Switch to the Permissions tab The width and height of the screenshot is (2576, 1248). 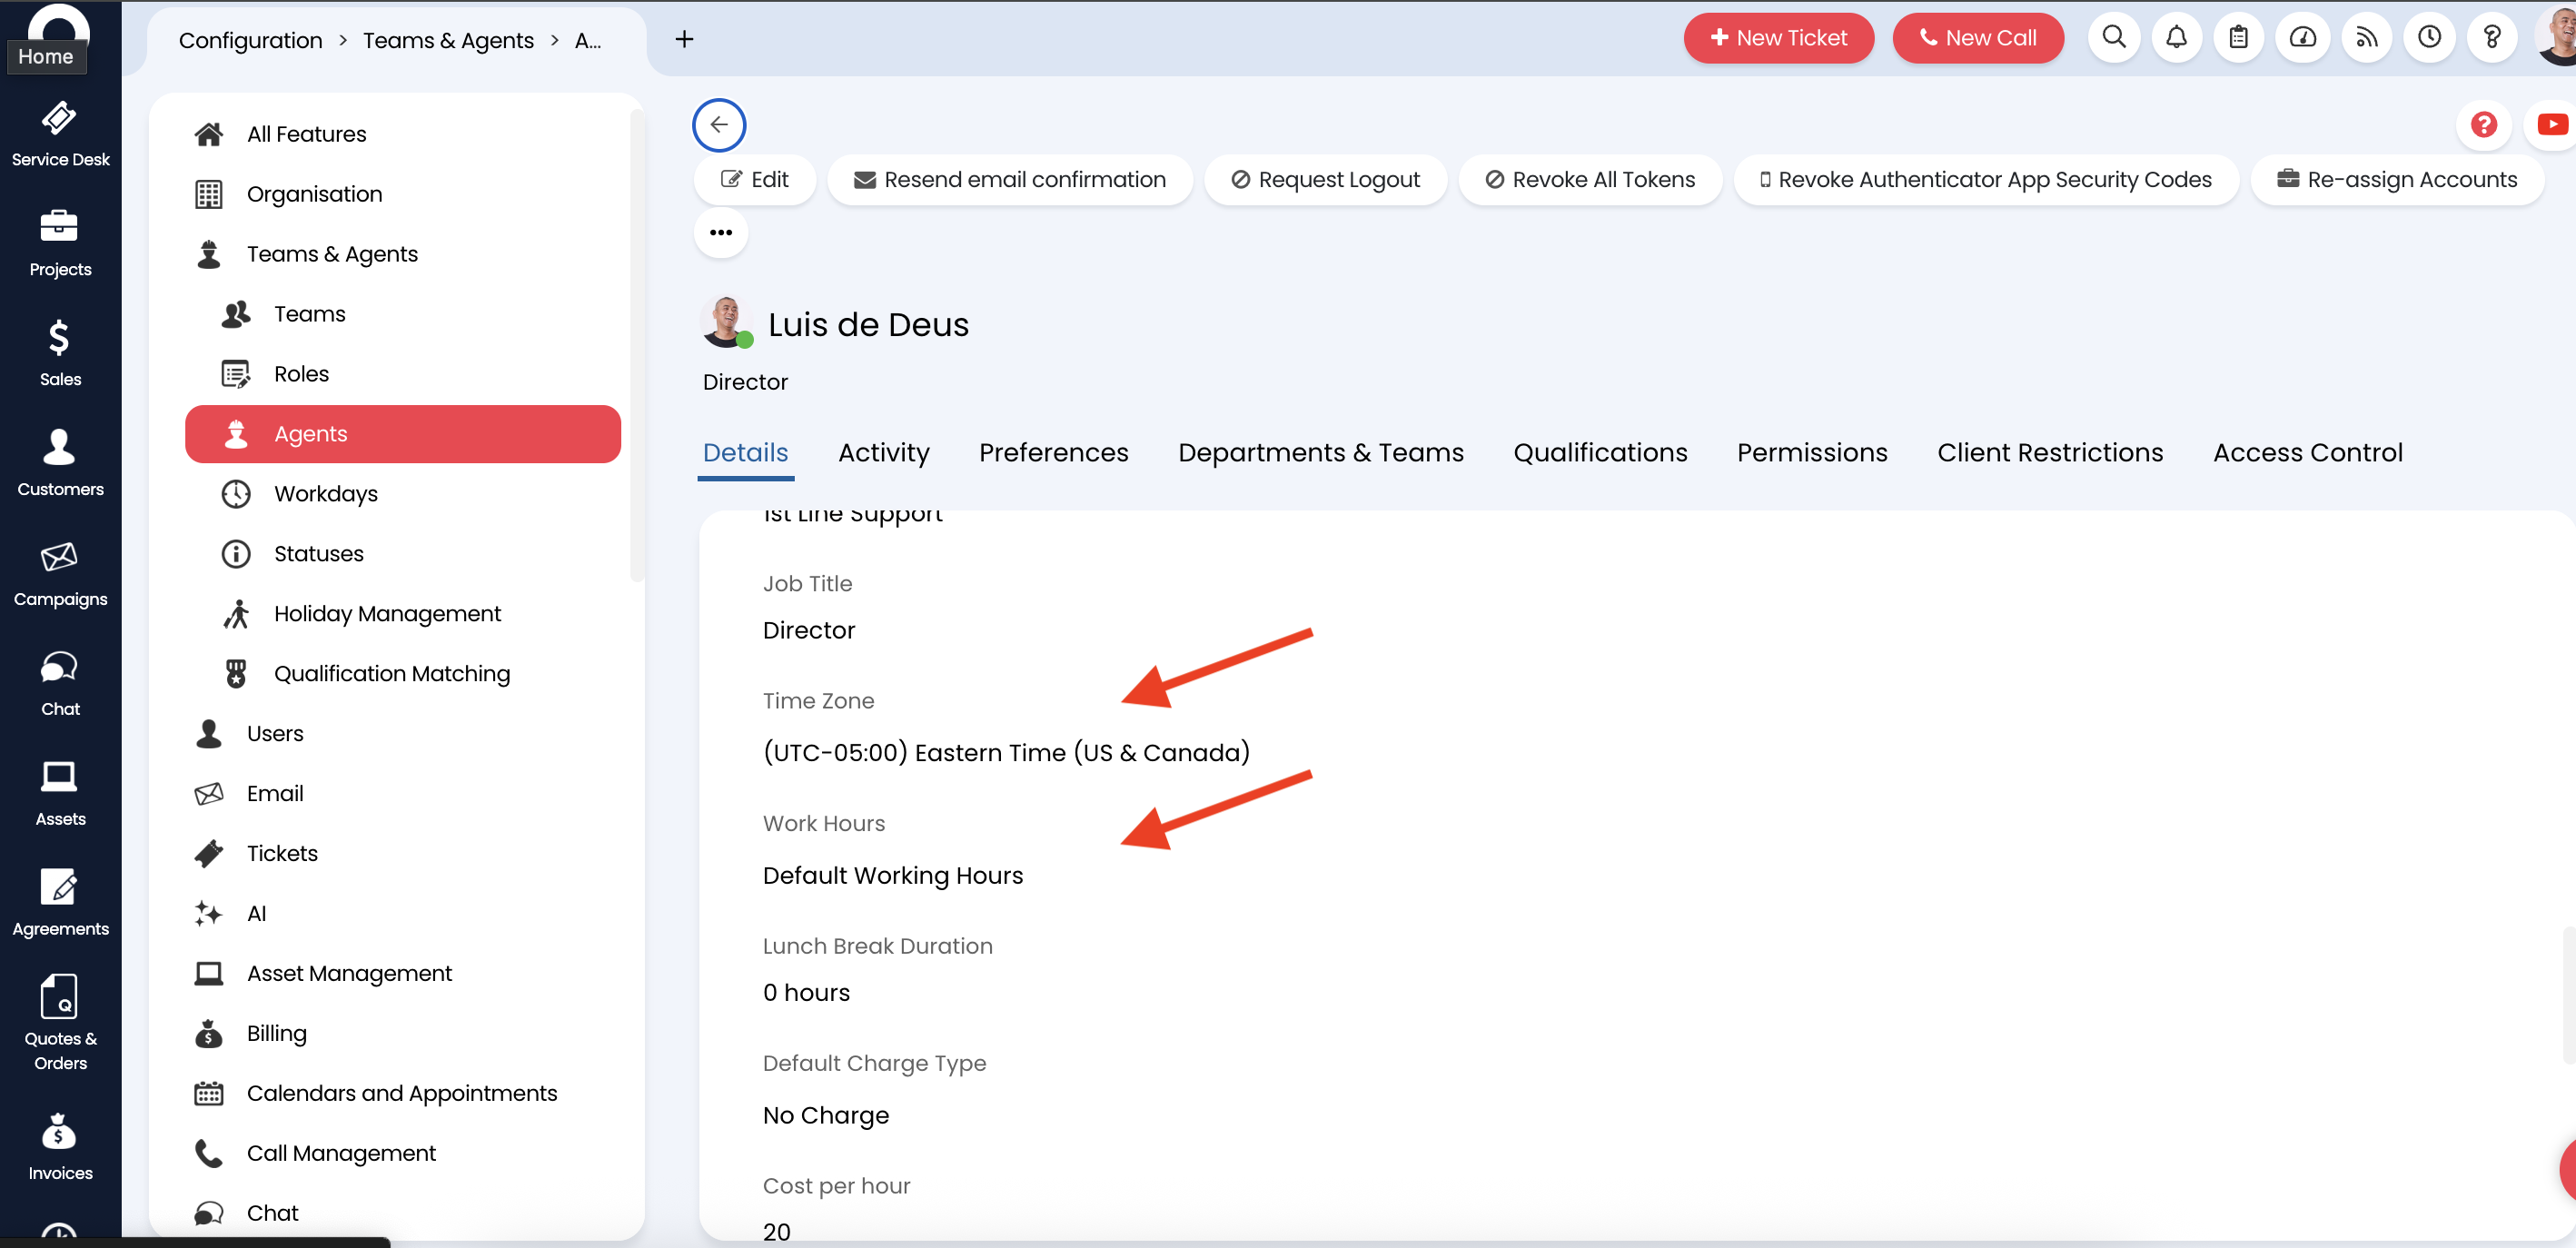click(x=1812, y=452)
